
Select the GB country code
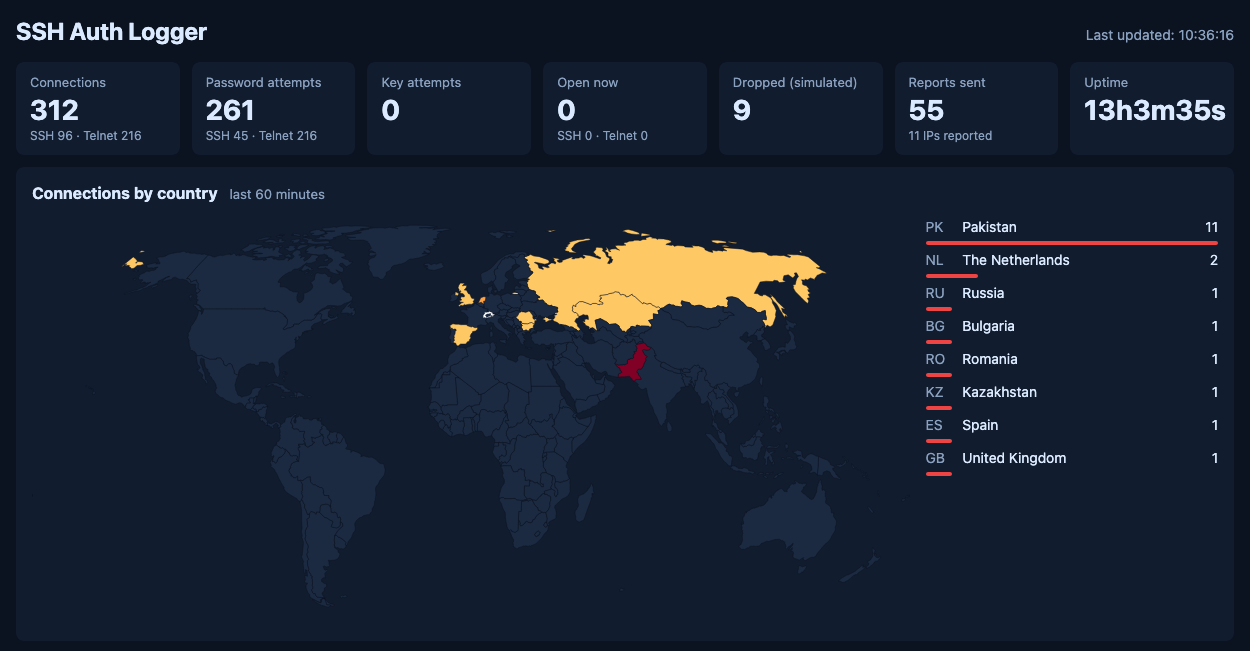coord(935,458)
